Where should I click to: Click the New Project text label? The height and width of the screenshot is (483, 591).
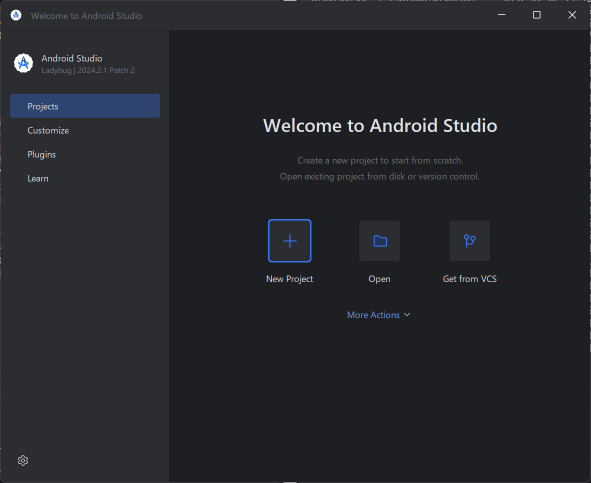[289, 279]
